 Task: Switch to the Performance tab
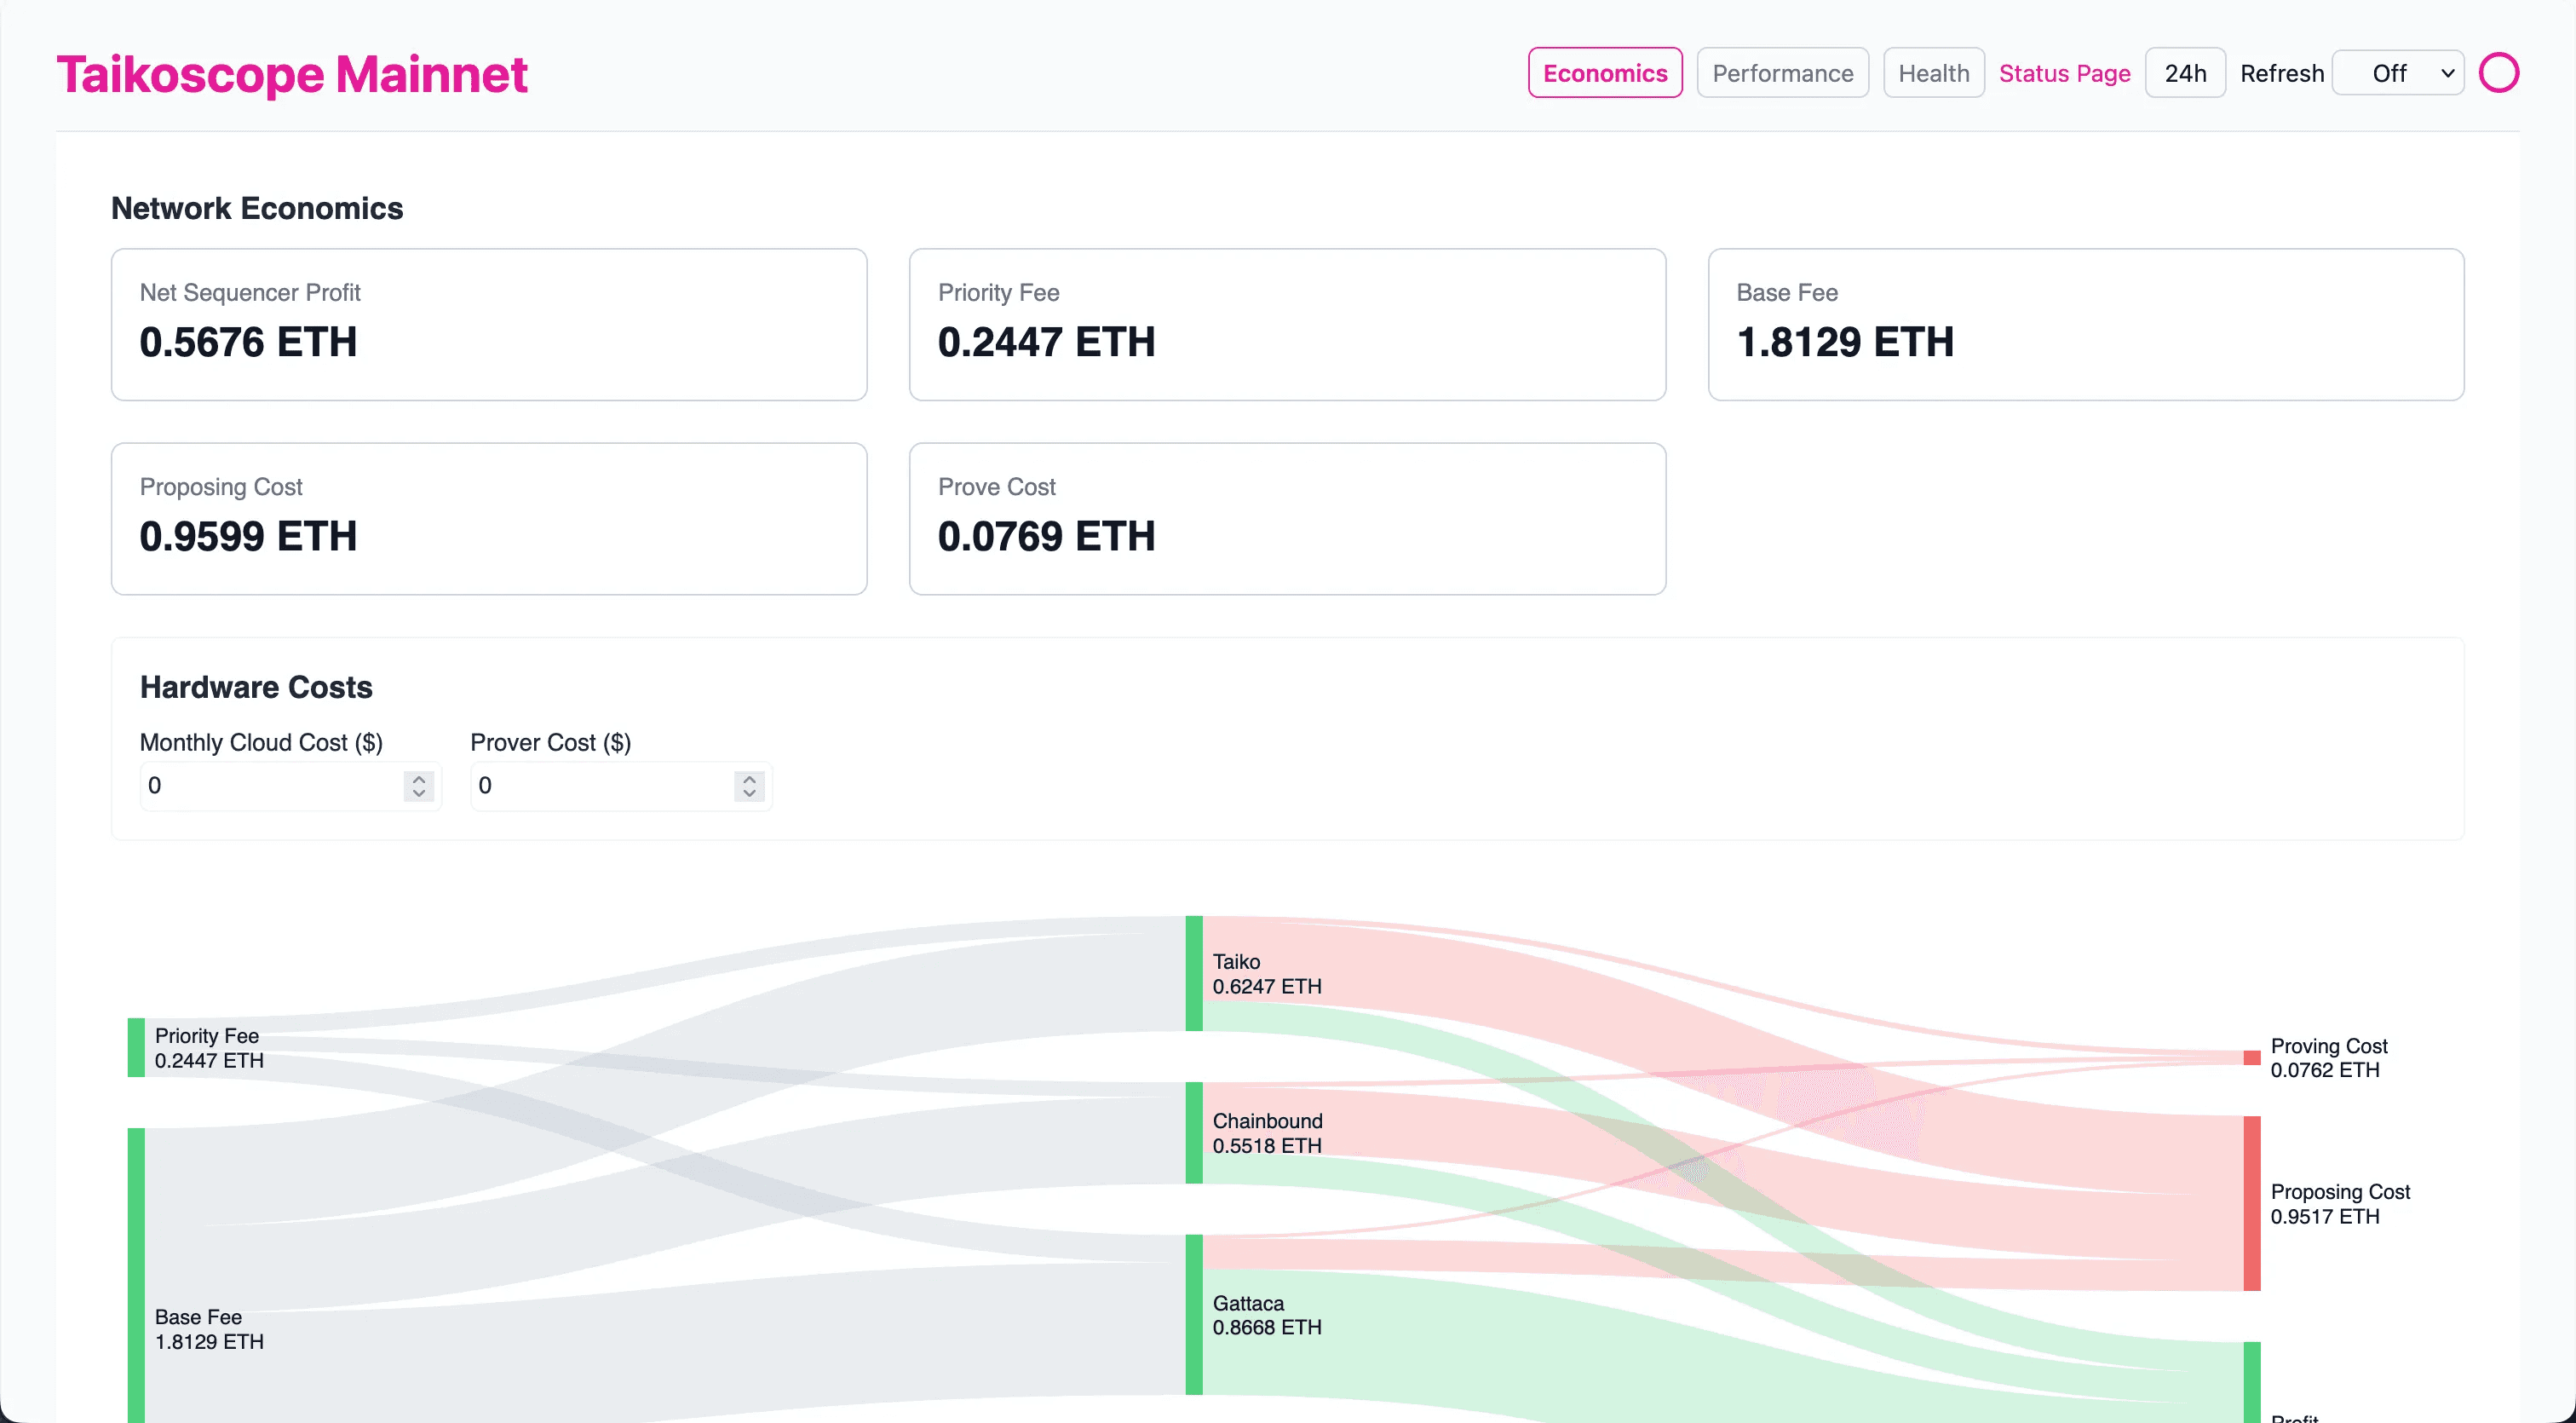pyautogui.click(x=1782, y=73)
